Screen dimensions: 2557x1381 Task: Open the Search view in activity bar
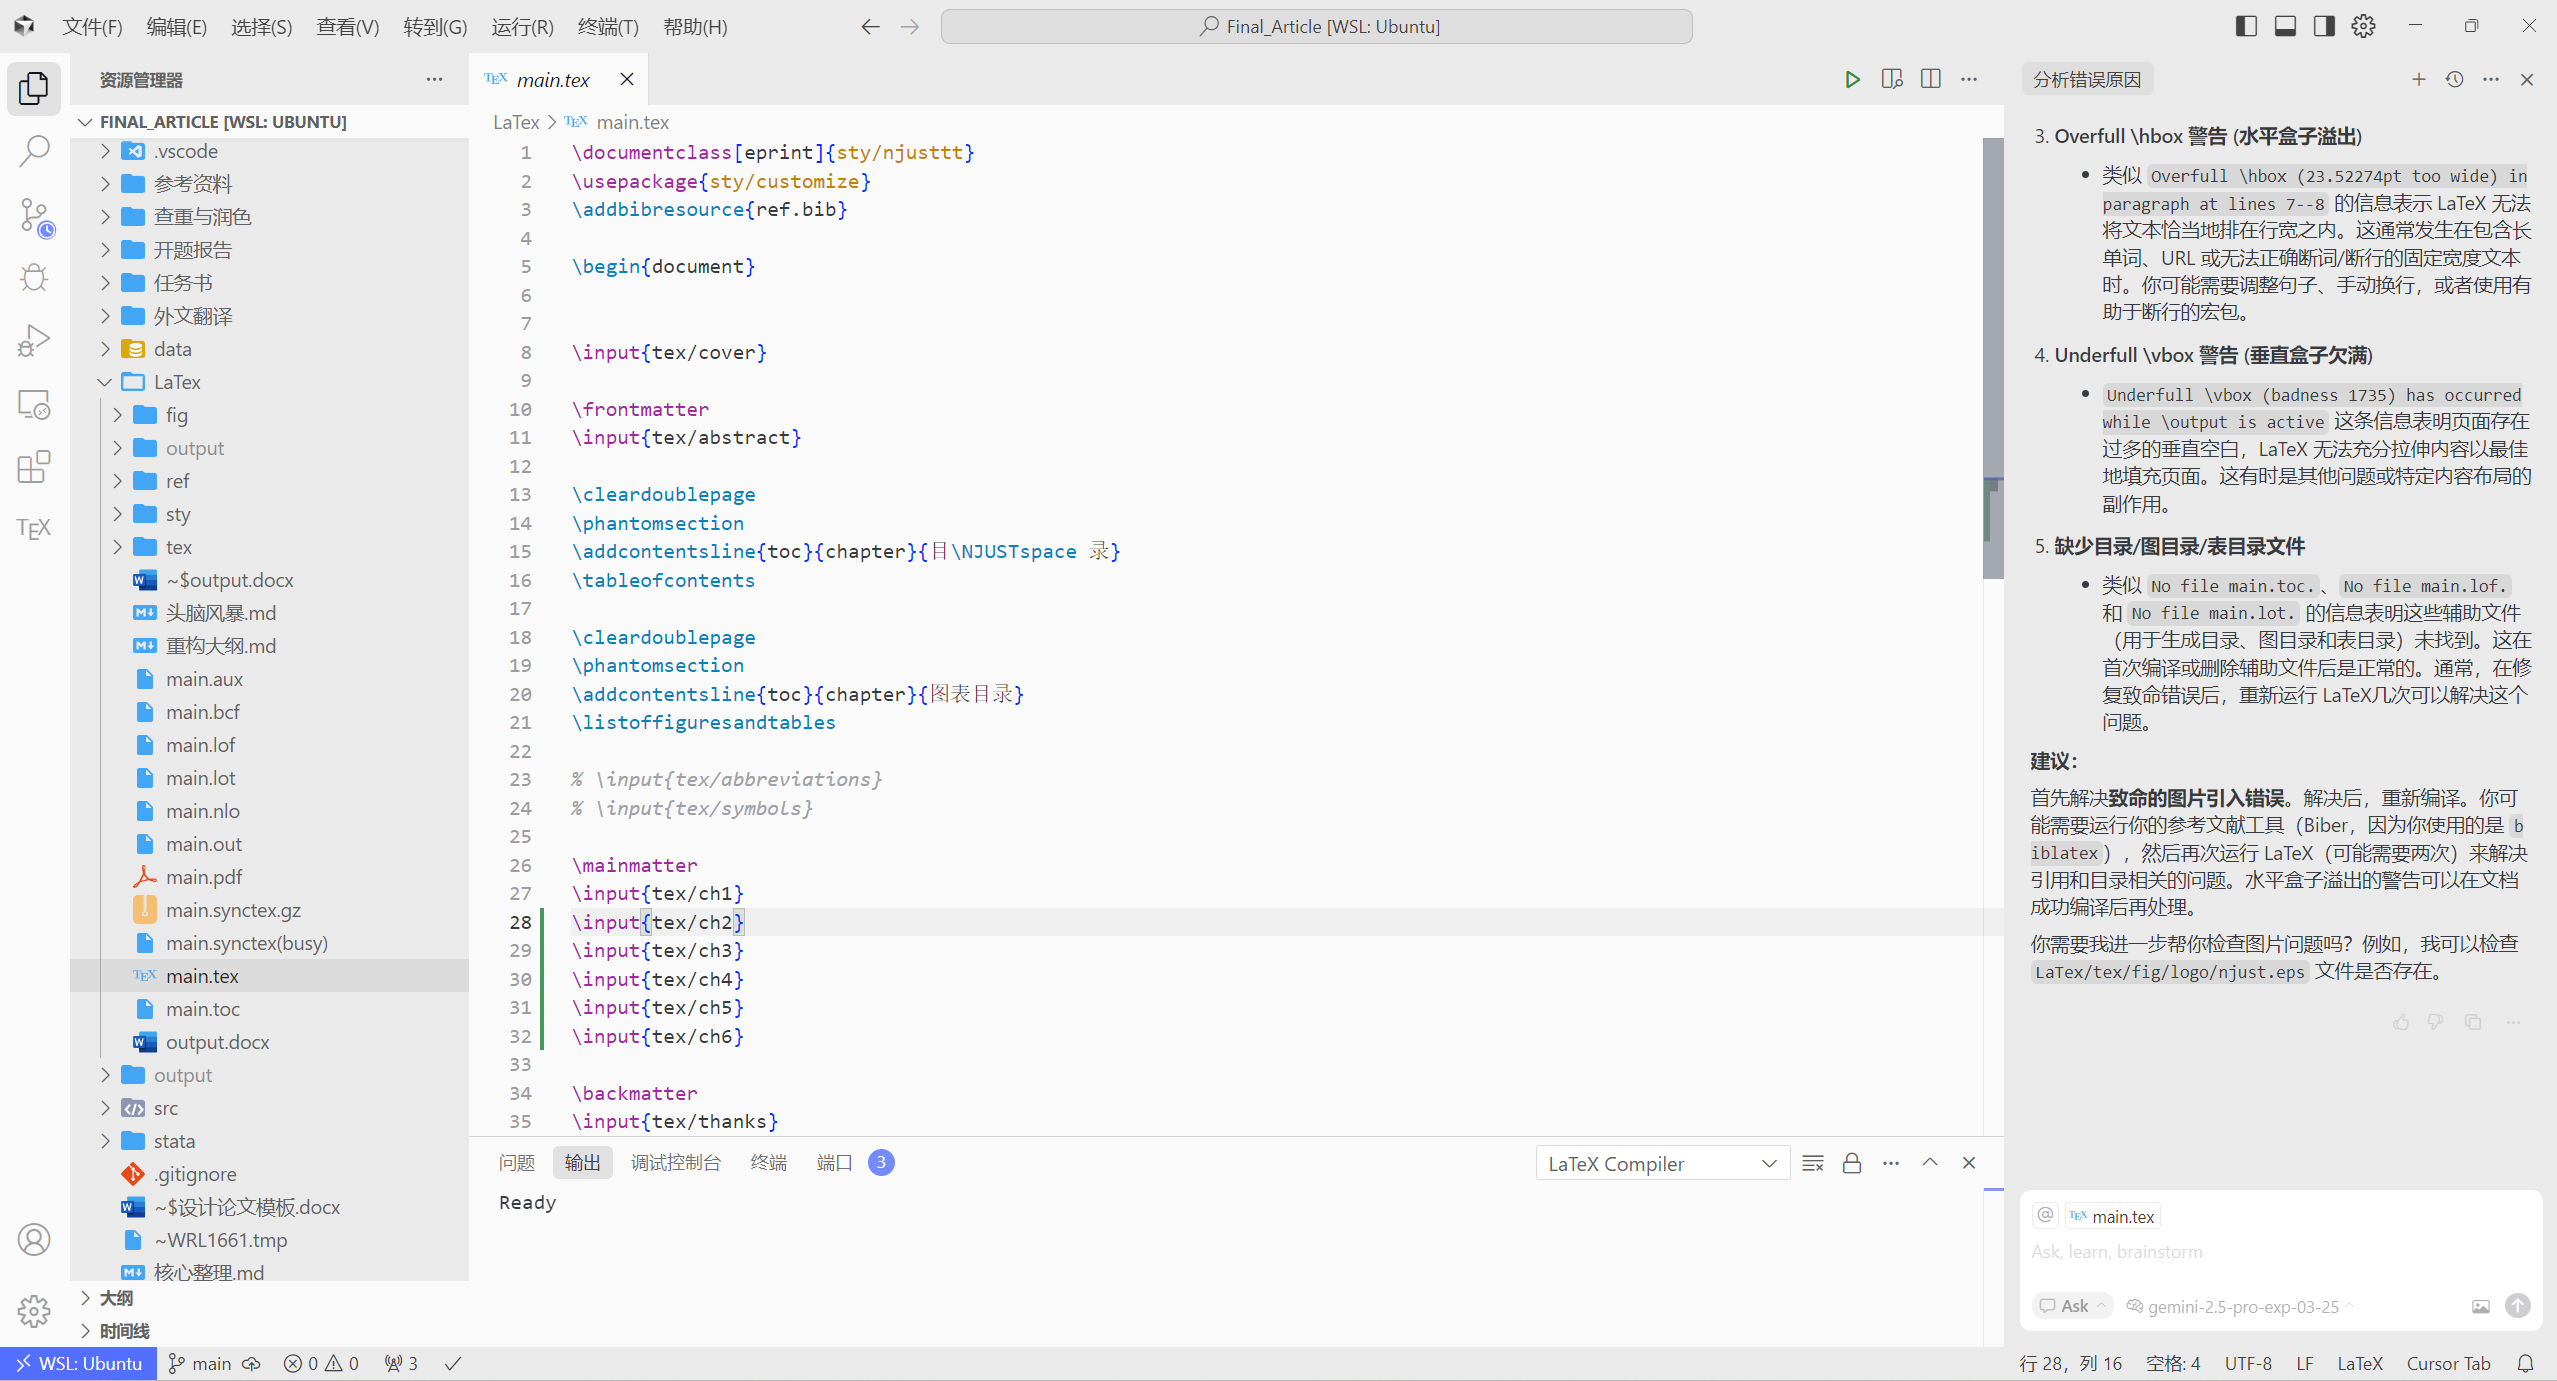[34, 151]
